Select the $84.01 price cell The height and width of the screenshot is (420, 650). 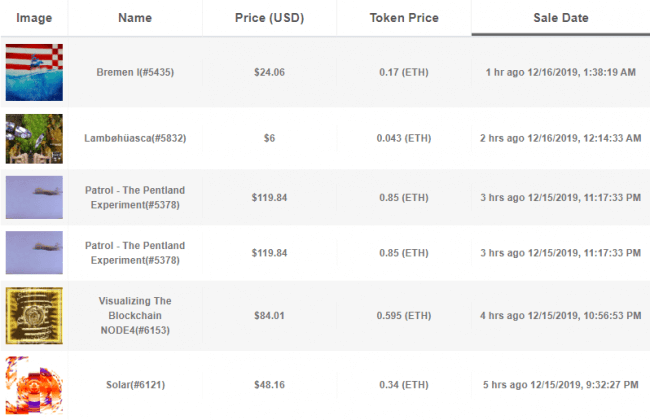[x=269, y=316]
